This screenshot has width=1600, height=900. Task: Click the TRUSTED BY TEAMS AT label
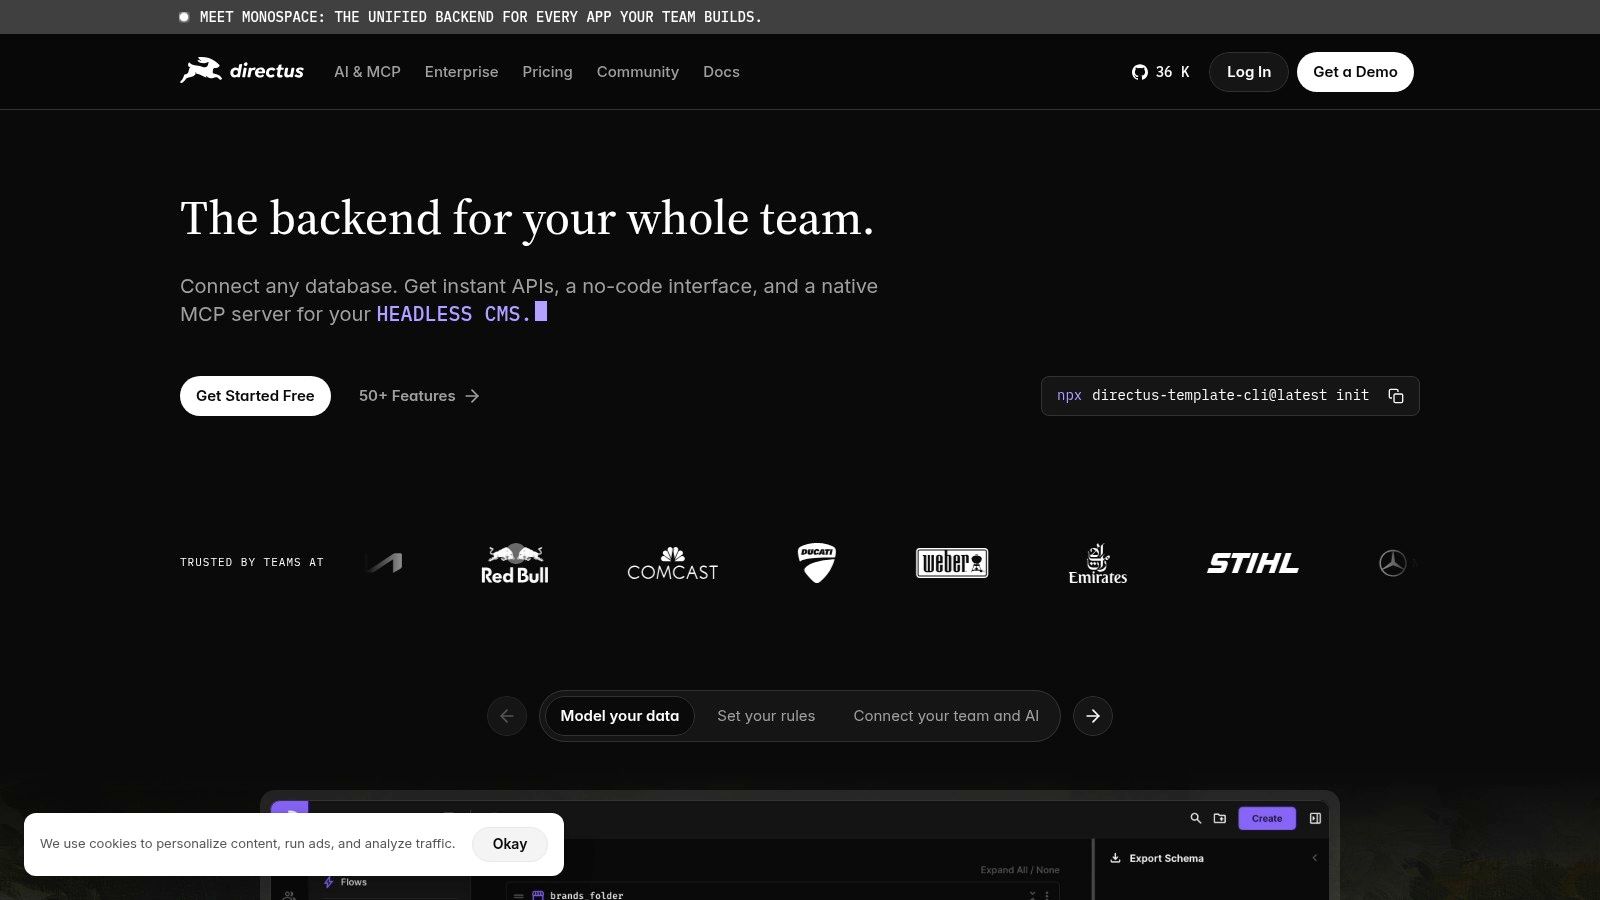point(252,563)
